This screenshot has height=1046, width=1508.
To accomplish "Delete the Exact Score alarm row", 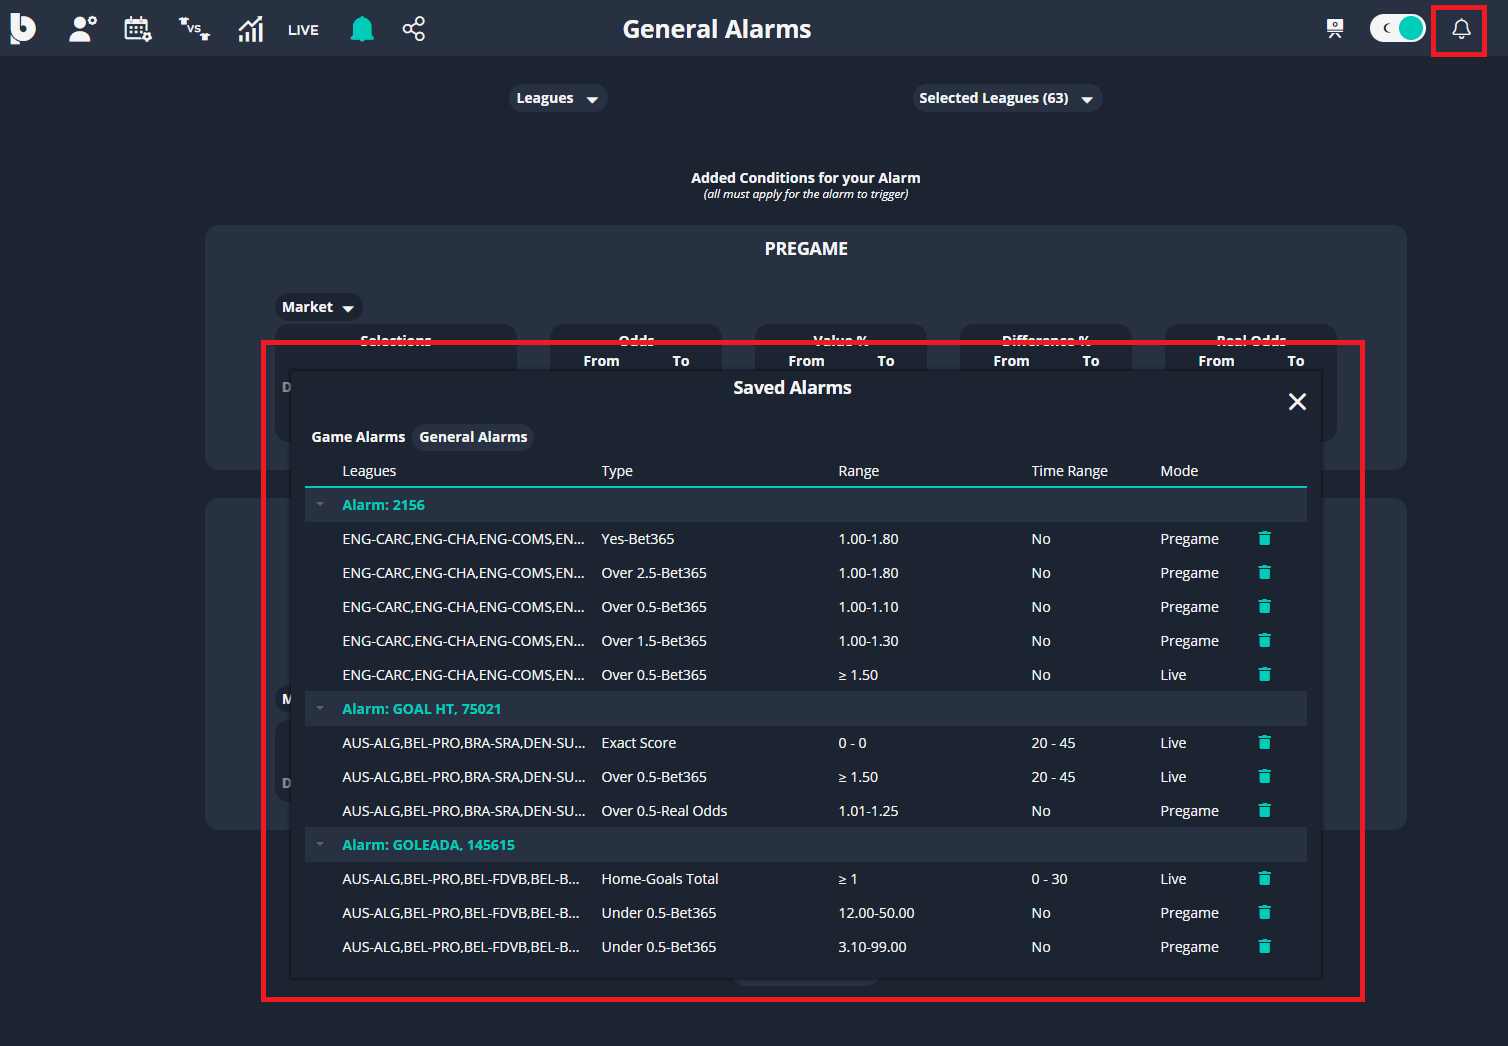I will 1264,743.
